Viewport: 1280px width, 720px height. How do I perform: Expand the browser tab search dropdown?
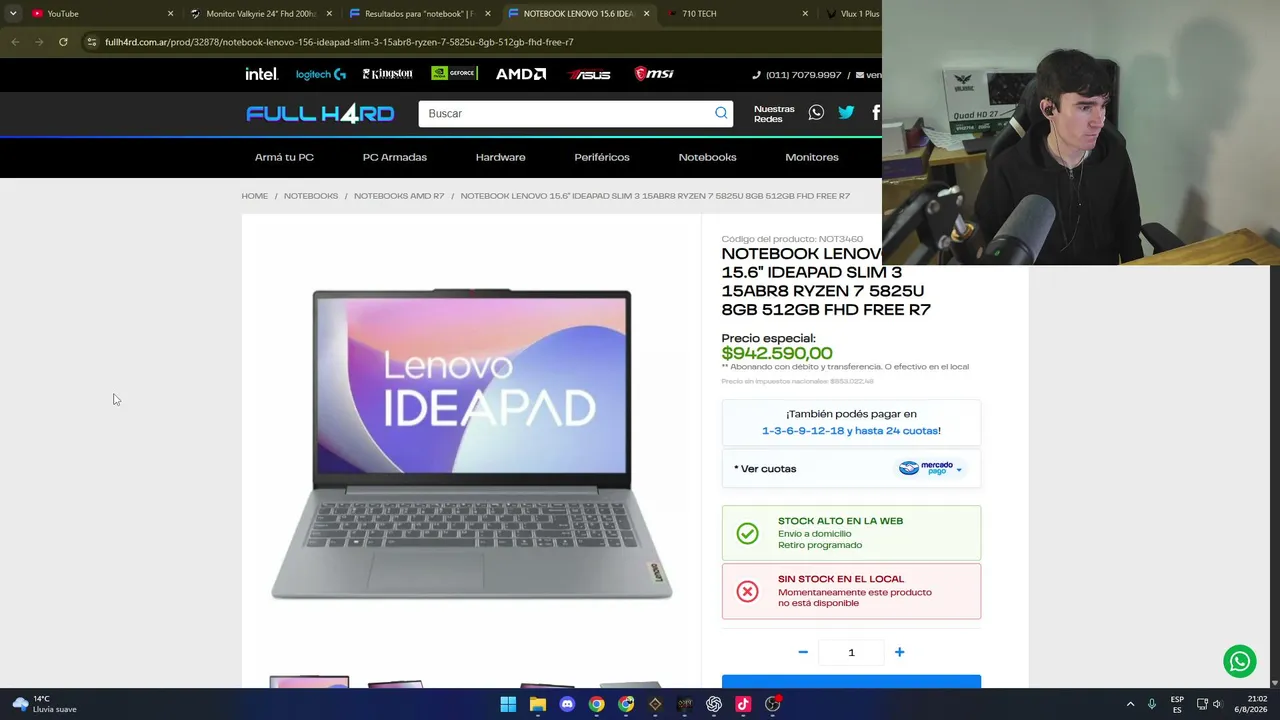click(x=13, y=13)
